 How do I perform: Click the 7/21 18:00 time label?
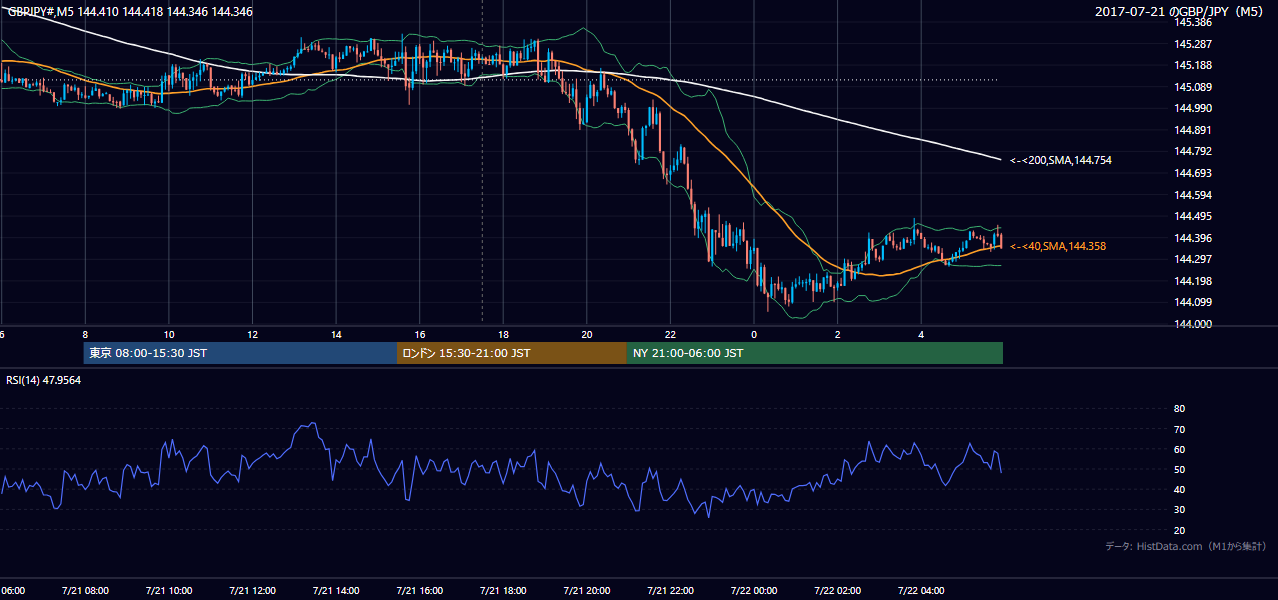click(x=503, y=591)
